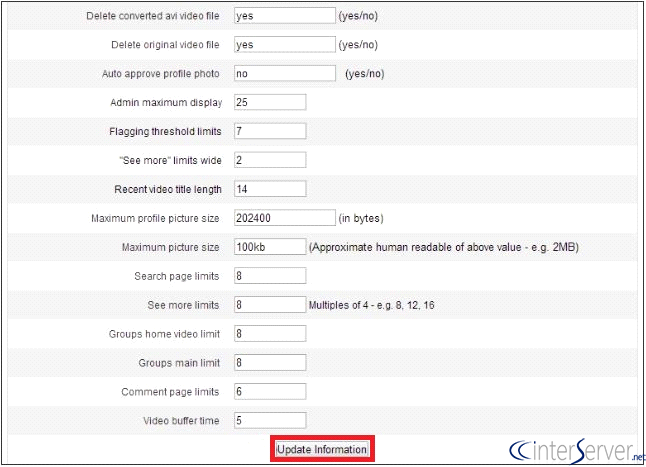The width and height of the screenshot is (646, 467).
Task: Click the "Auto approve profile photo" label
Action: (x=161, y=74)
